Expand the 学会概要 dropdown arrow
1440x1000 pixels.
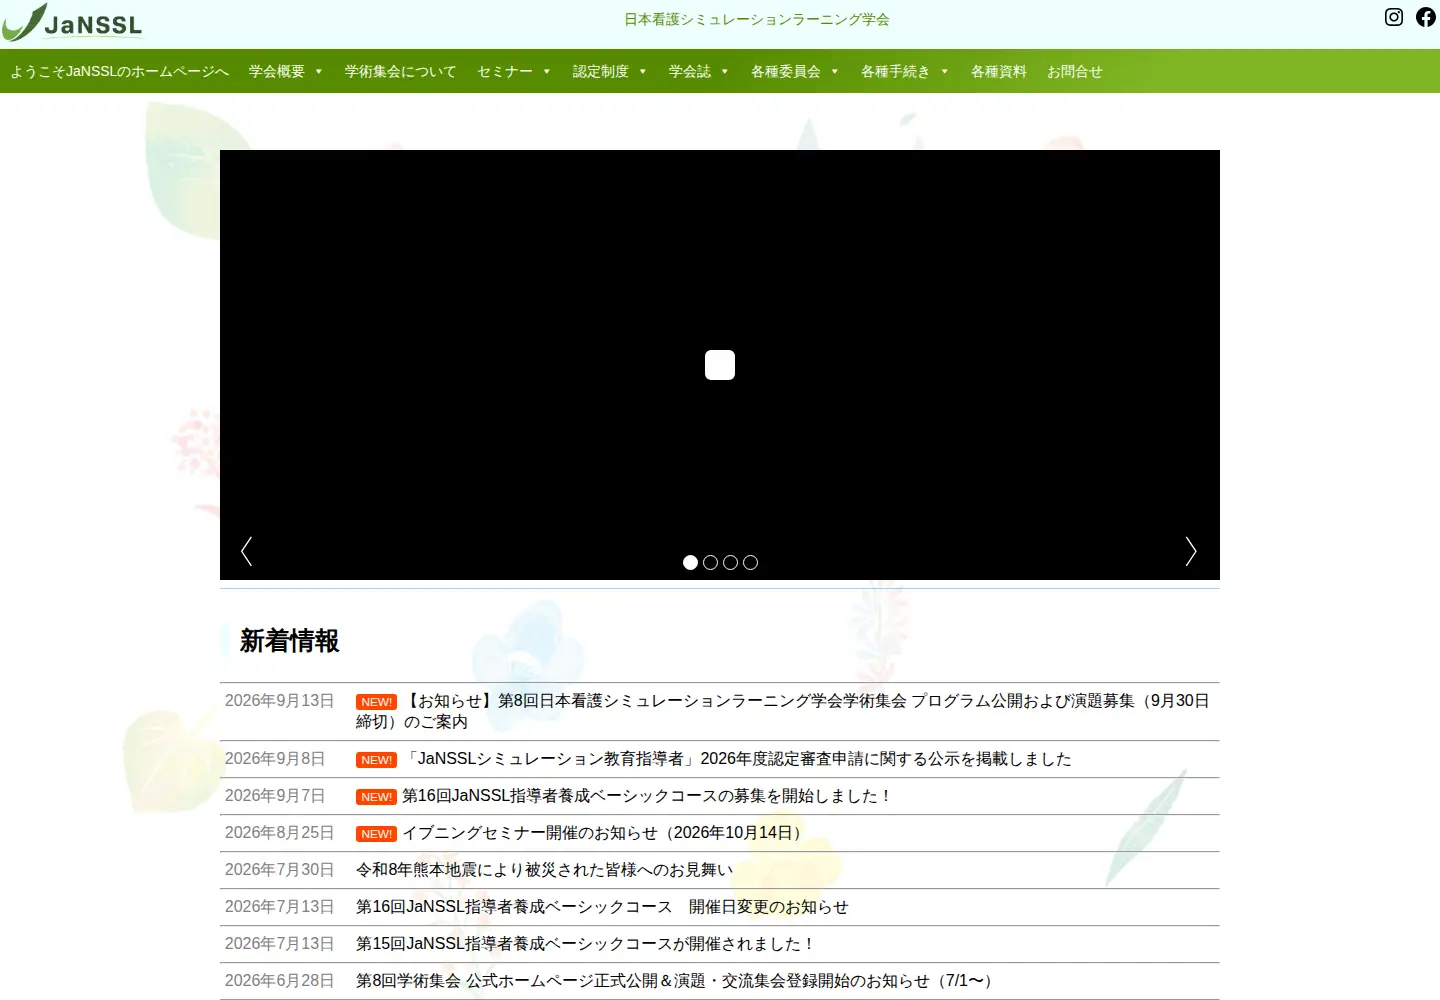(x=319, y=72)
